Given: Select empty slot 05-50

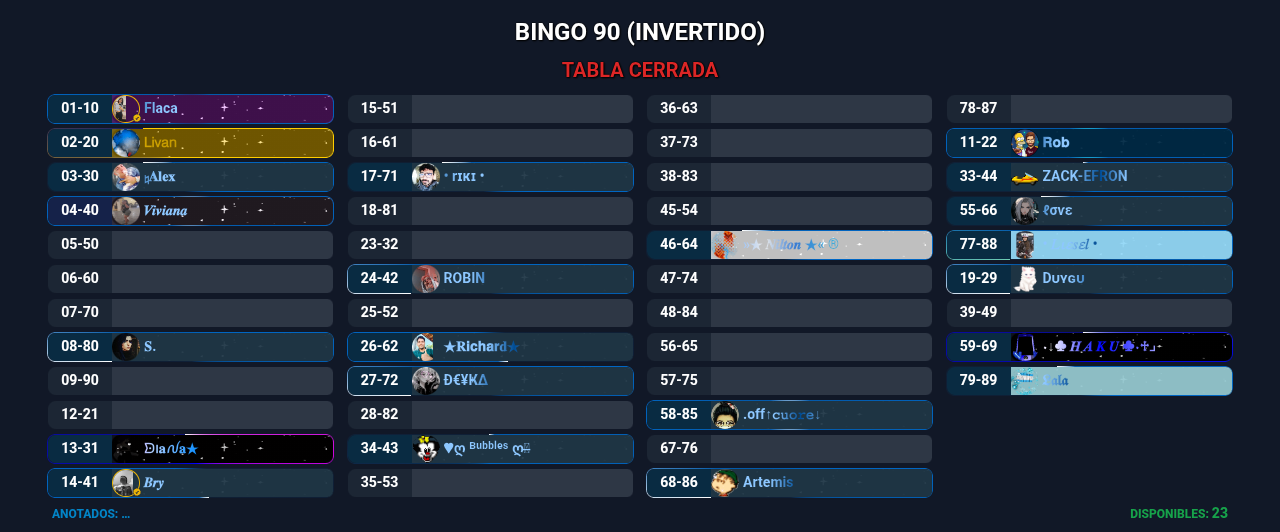Looking at the screenshot, I should tap(190, 245).
